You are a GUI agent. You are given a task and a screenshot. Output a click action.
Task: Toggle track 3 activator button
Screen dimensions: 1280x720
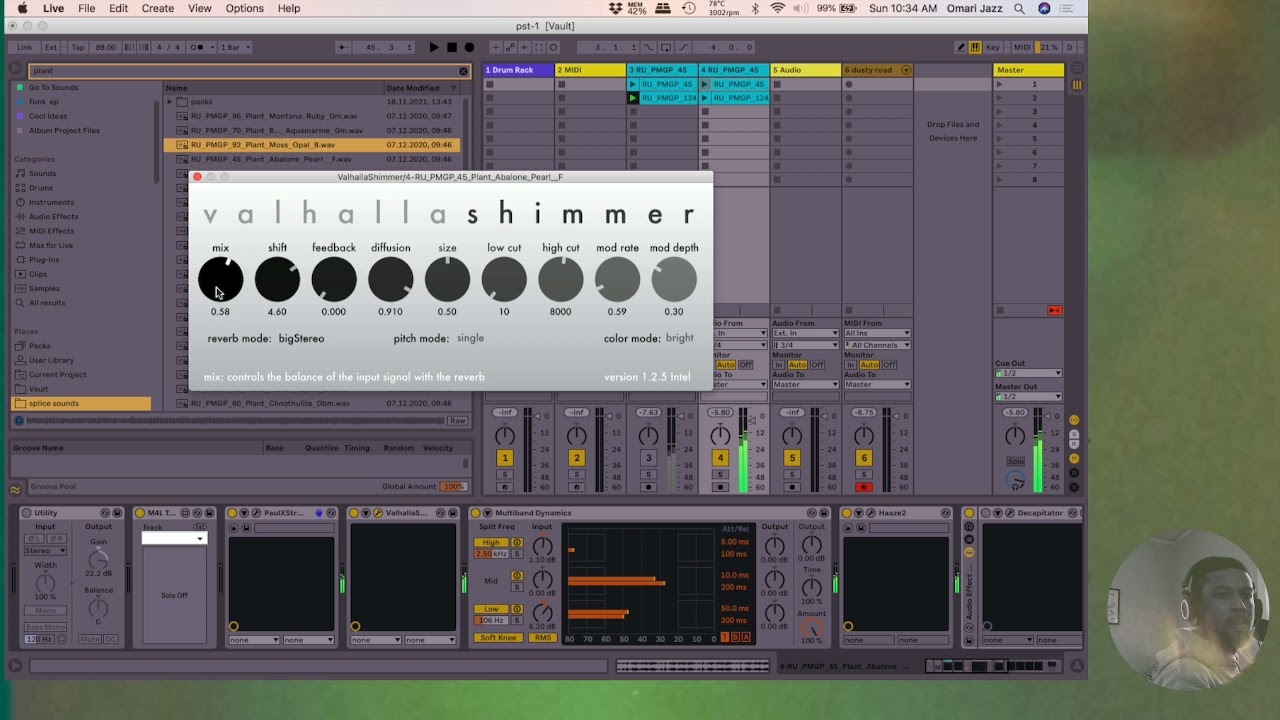648,458
